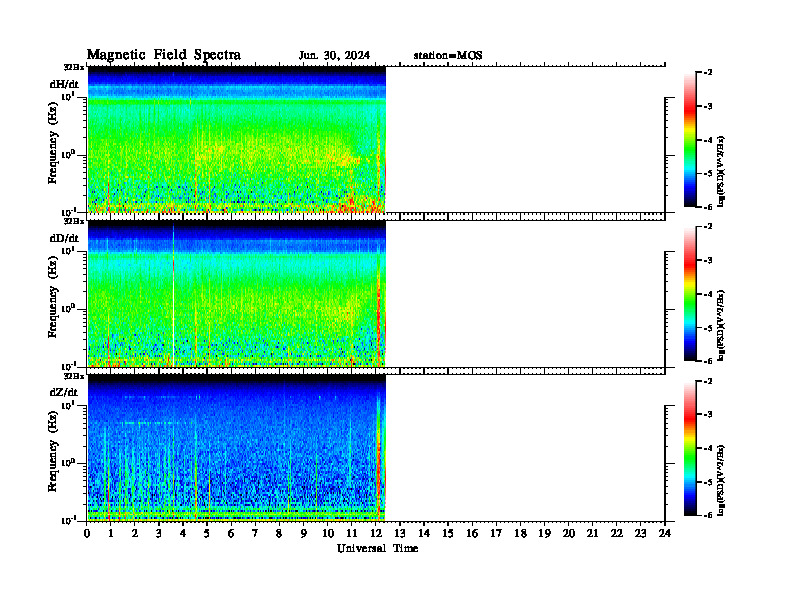The width and height of the screenshot is (792, 612).
Task: Click hour '11' on the Universal Time axis
Action: coord(352,534)
